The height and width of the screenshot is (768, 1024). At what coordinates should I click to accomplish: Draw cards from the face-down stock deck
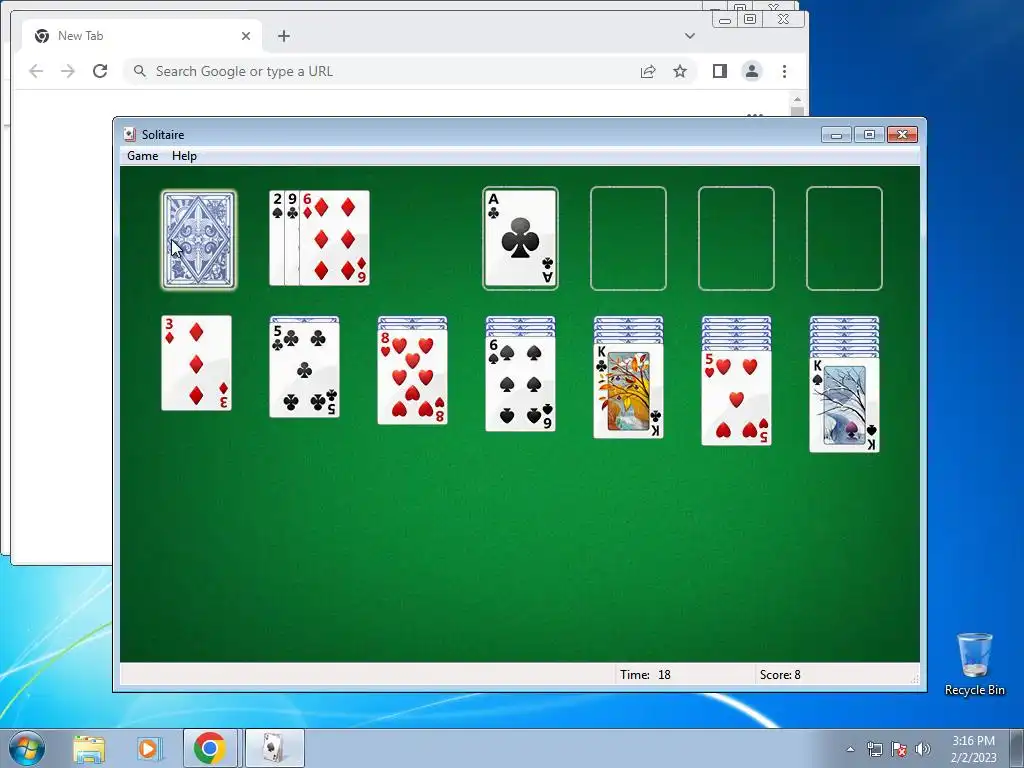point(199,239)
